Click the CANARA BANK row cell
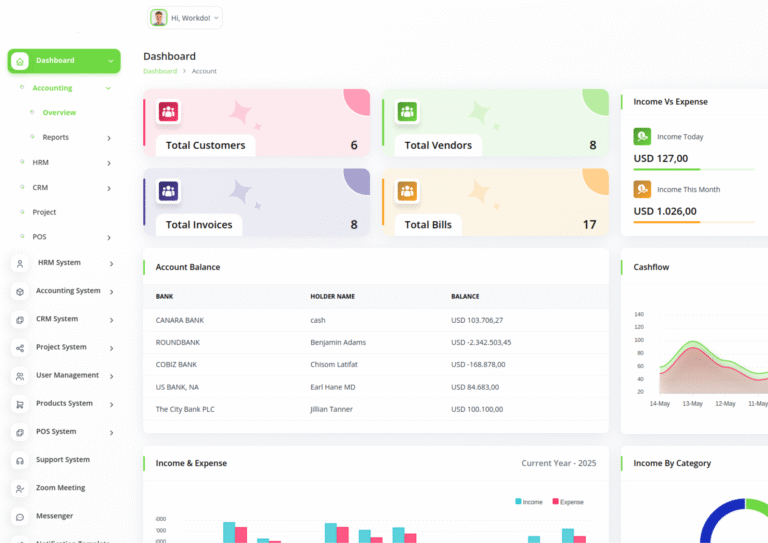Viewport: 768px width, 543px height. [180, 320]
